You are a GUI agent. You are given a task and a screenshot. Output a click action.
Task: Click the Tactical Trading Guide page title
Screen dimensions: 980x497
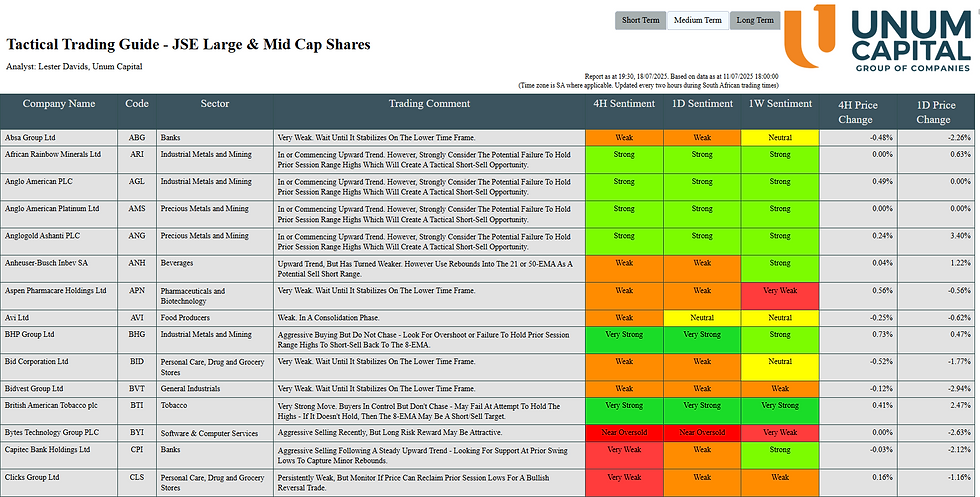pyautogui.click(x=188, y=44)
